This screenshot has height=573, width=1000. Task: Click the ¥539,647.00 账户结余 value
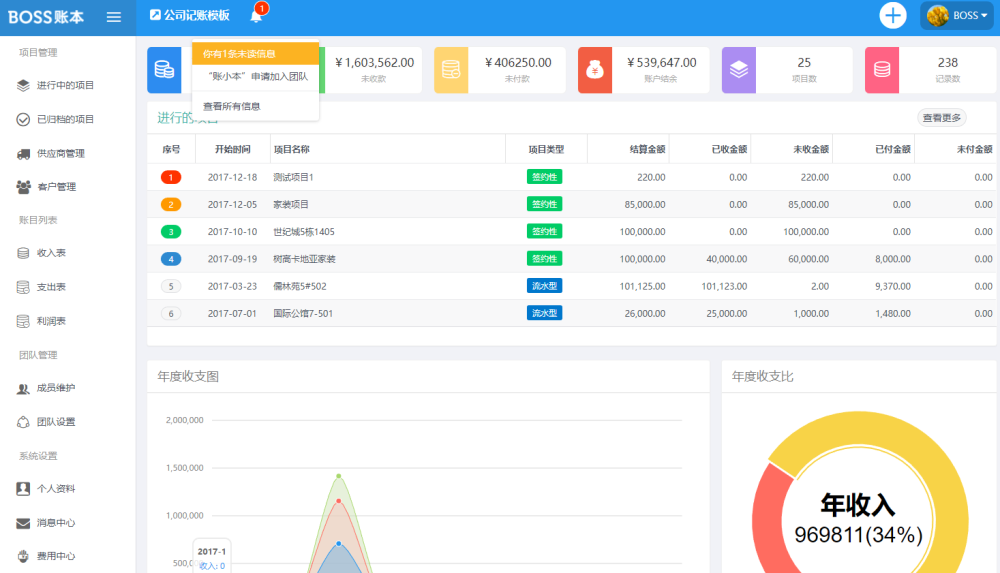[x=661, y=63]
